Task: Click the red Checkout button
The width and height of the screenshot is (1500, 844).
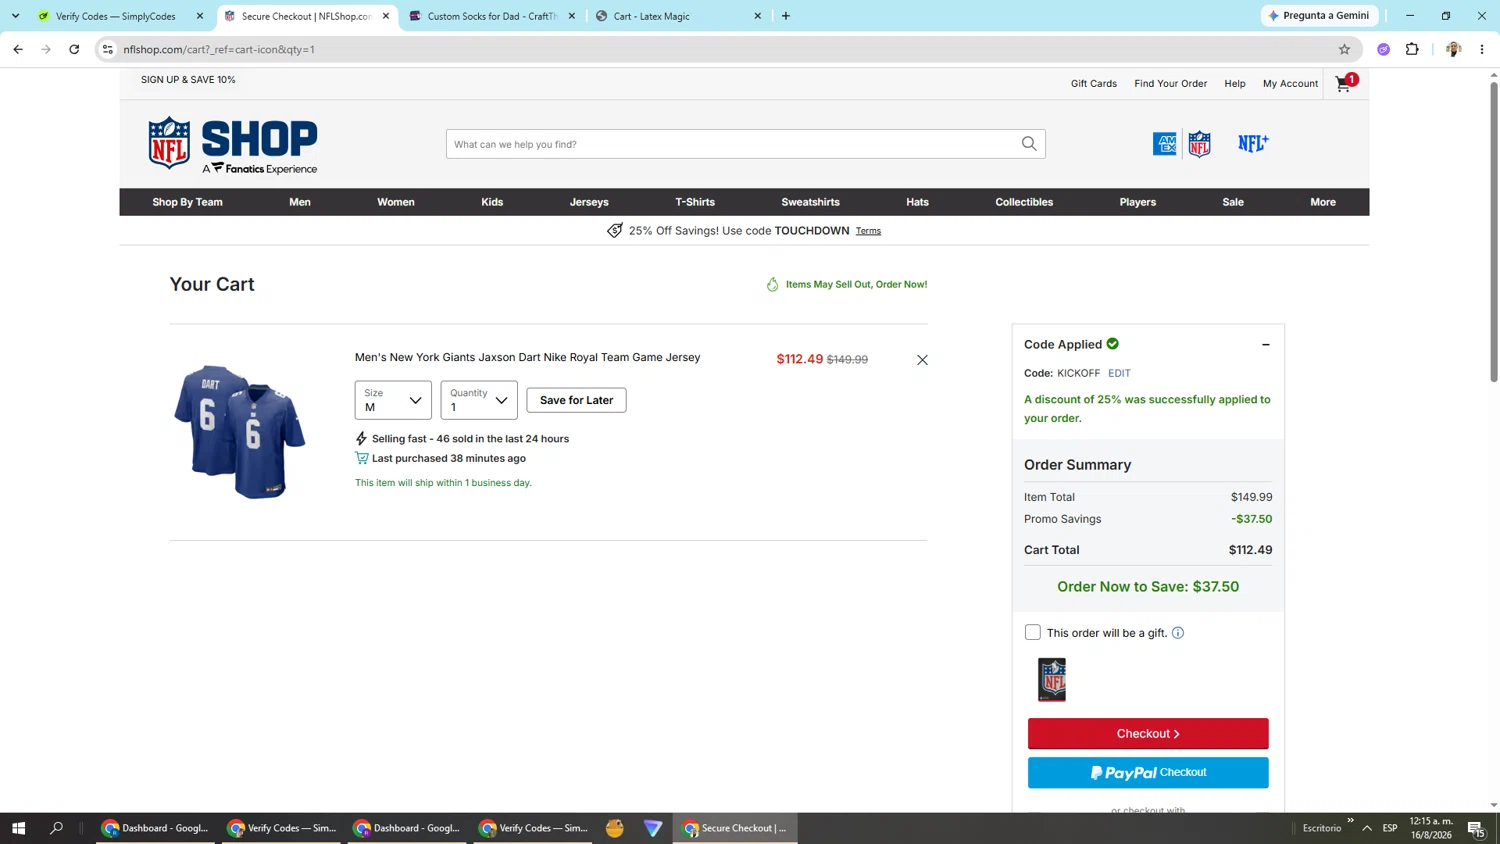Action: (1148, 734)
